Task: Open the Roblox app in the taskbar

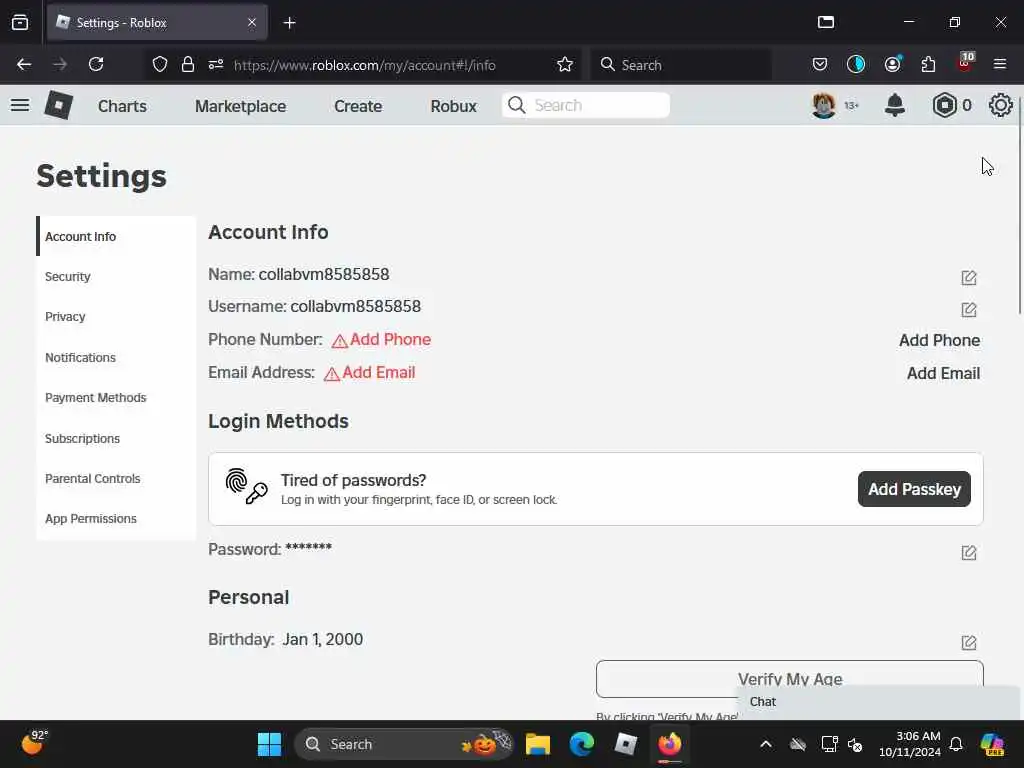Action: 626,744
